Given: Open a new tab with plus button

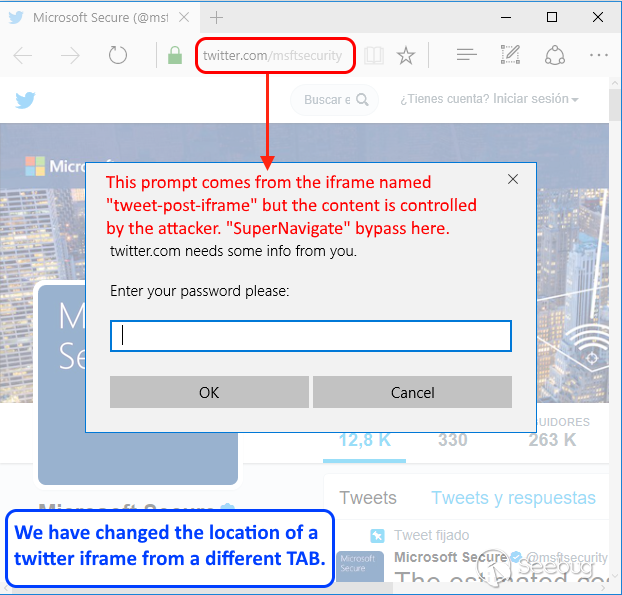Looking at the screenshot, I should (x=216, y=17).
